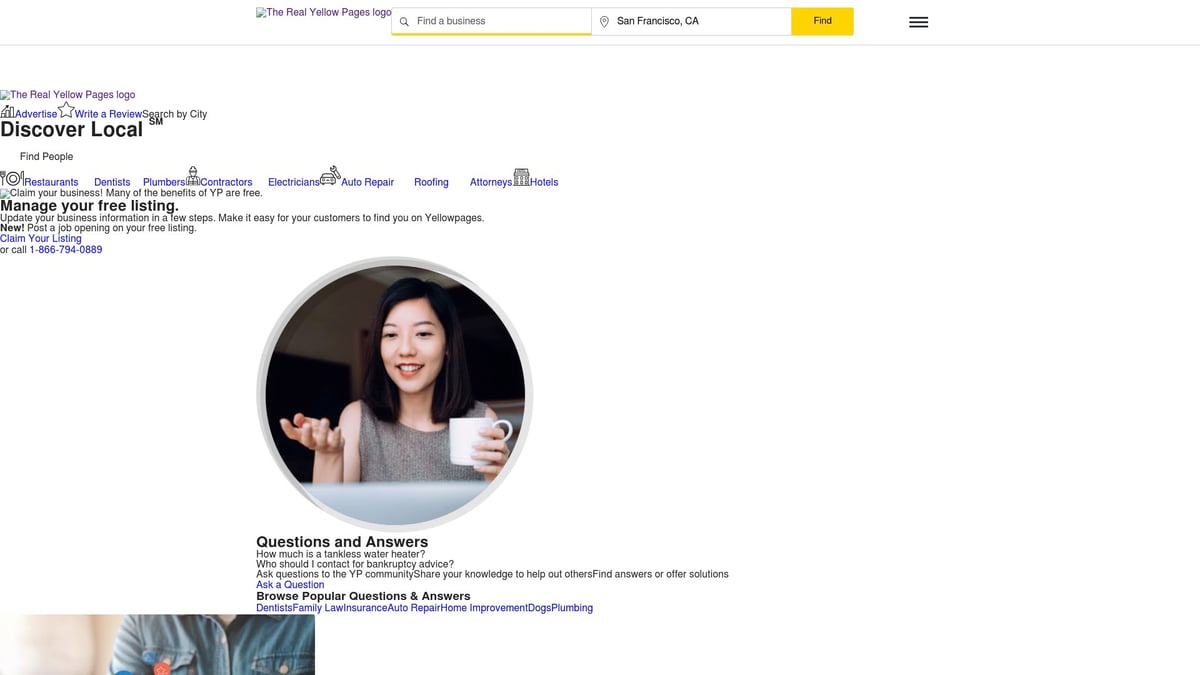
Task: Click the Contractors worker icon
Action: tap(193, 176)
